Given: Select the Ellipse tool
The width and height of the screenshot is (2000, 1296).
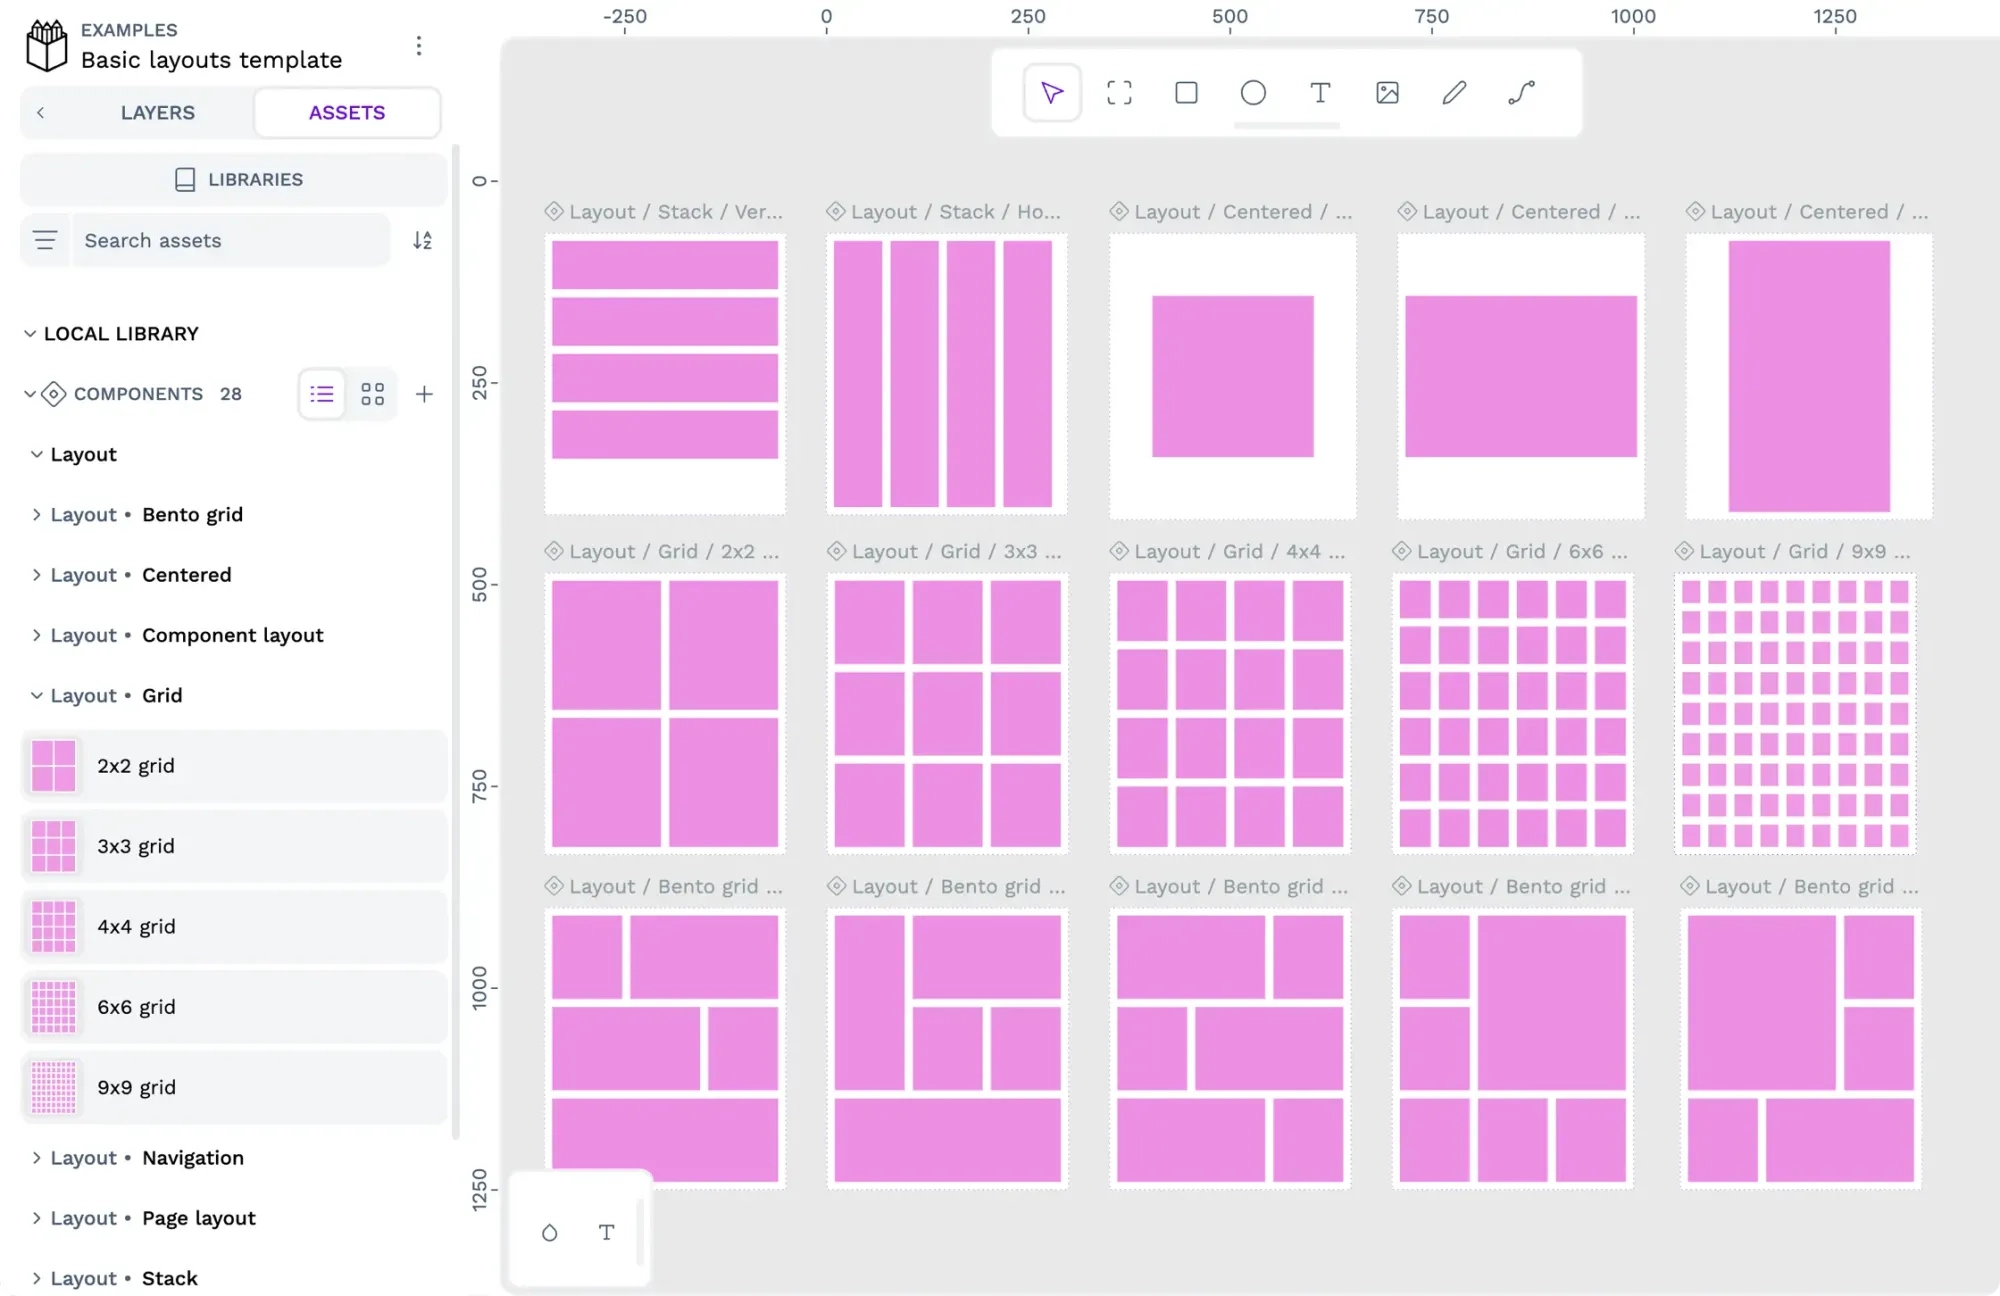Looking at the screenshot, I should (1253, 93).
